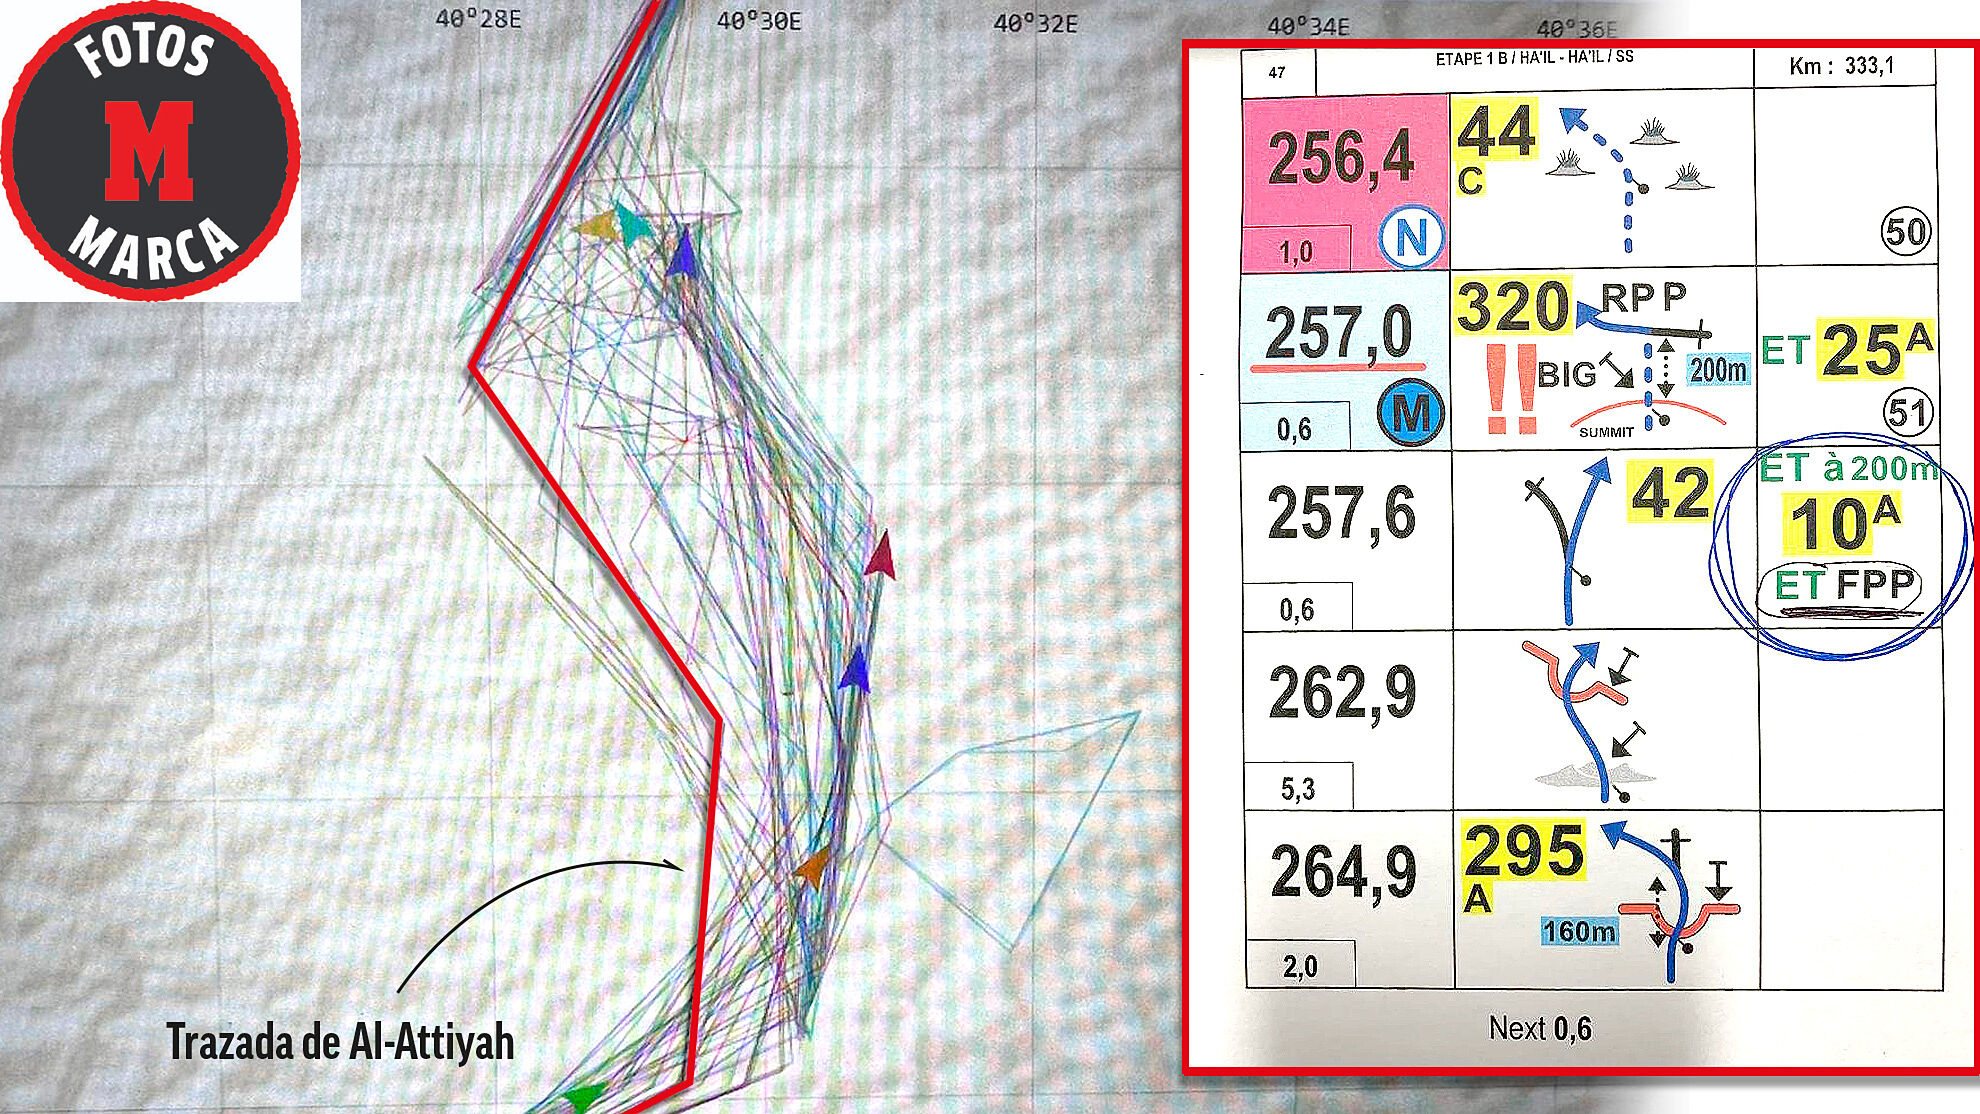Click the blue circled N icon
The width and height of the screenshot is (1980, 1114).
coord(1411,238)
